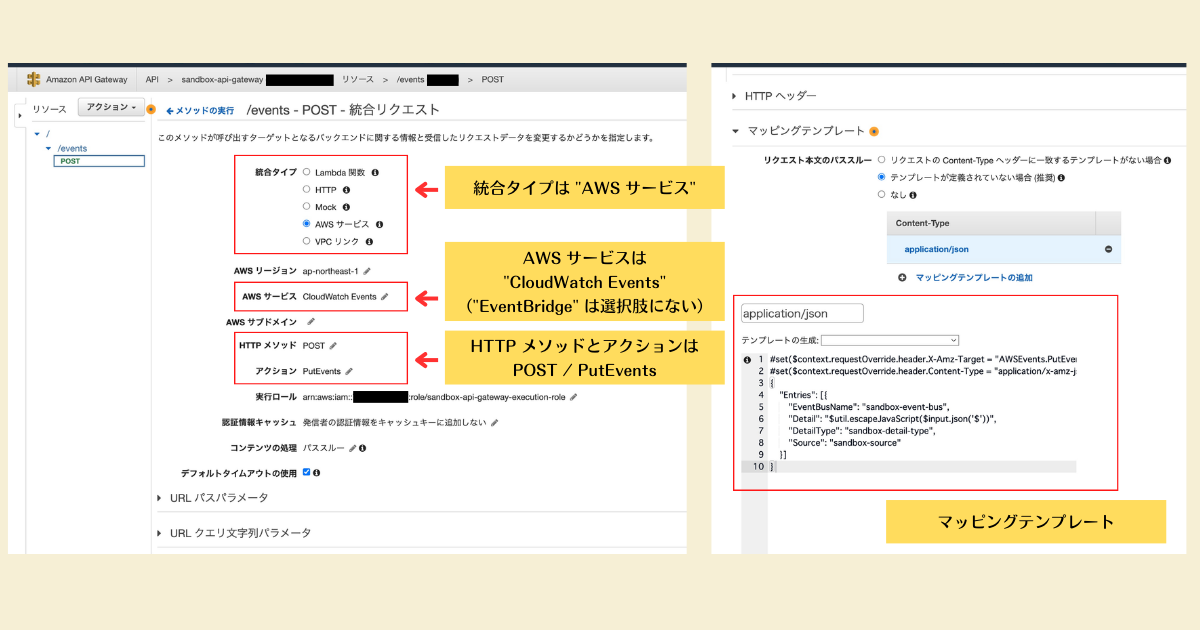Collapse the root / resource tree node

click(37, 133)
